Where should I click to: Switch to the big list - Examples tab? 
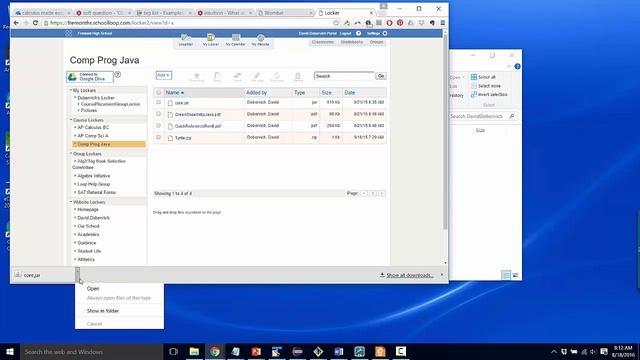pos(163,13)
